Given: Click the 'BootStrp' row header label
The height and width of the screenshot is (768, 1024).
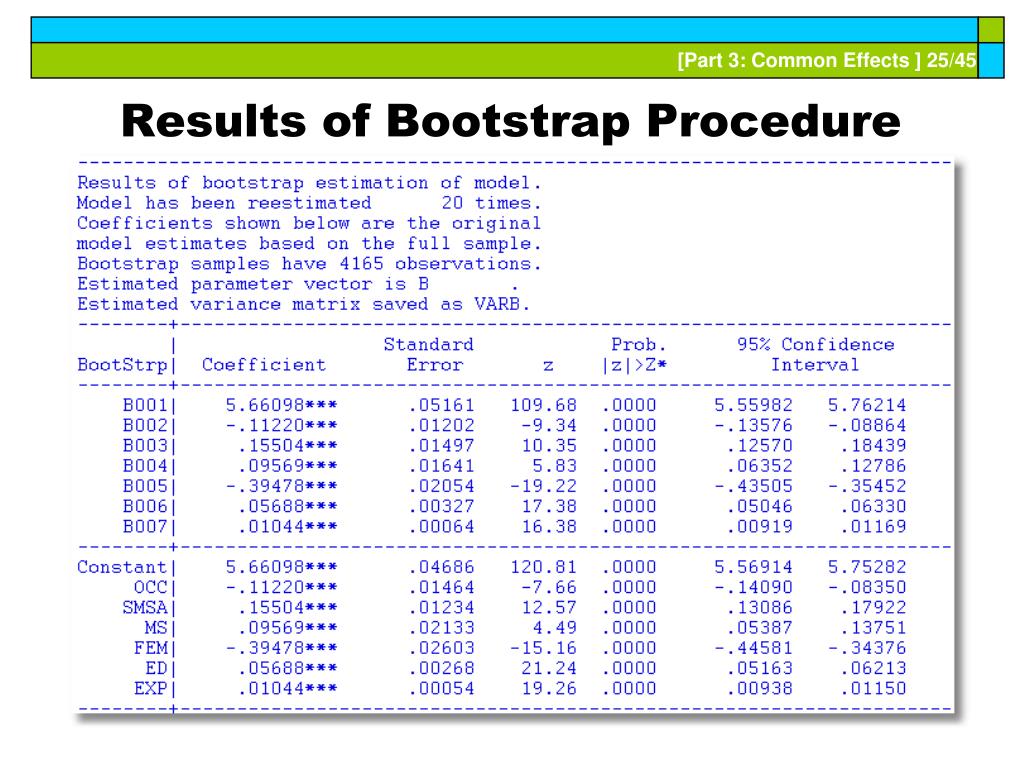Looking at the screenshot, I should 122,365.
